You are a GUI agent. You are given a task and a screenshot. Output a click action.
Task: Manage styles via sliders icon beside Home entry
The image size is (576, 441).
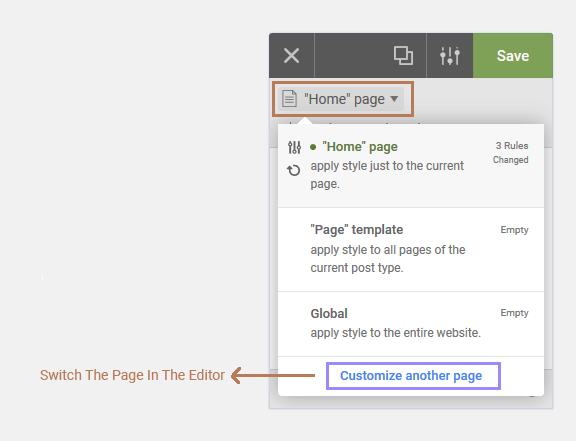click(294, 147)
